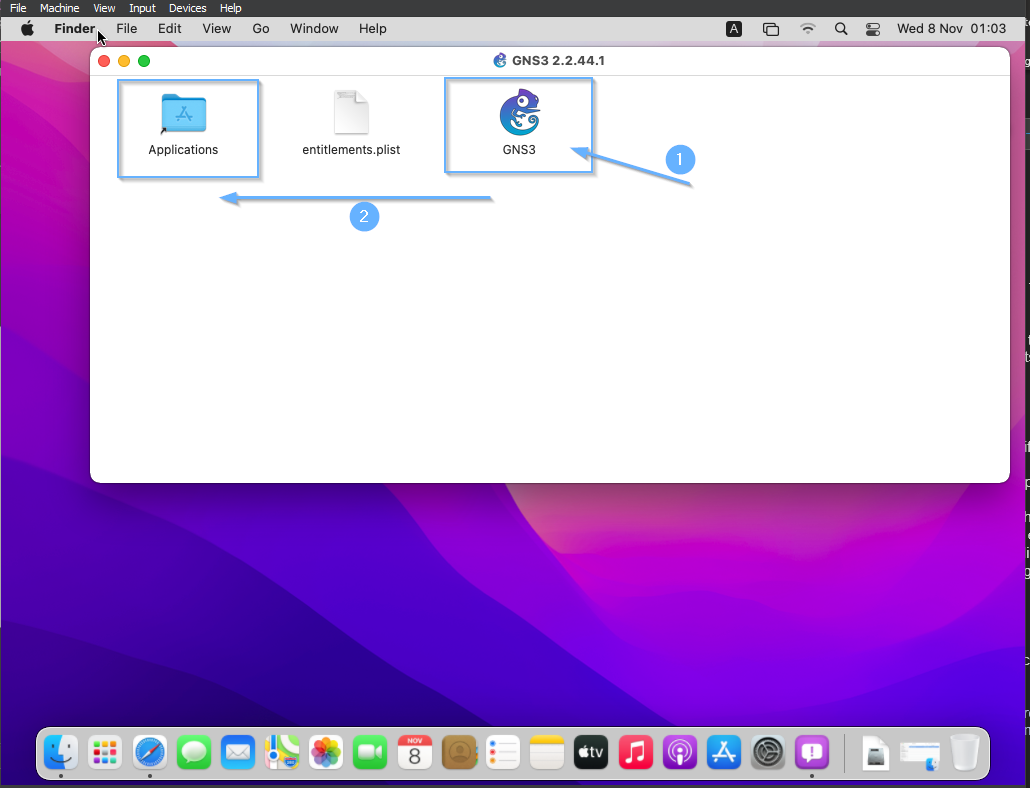Open System Preferences gear in Dock
Screen dimensions: 1030x788
click(x=768, y=751)
